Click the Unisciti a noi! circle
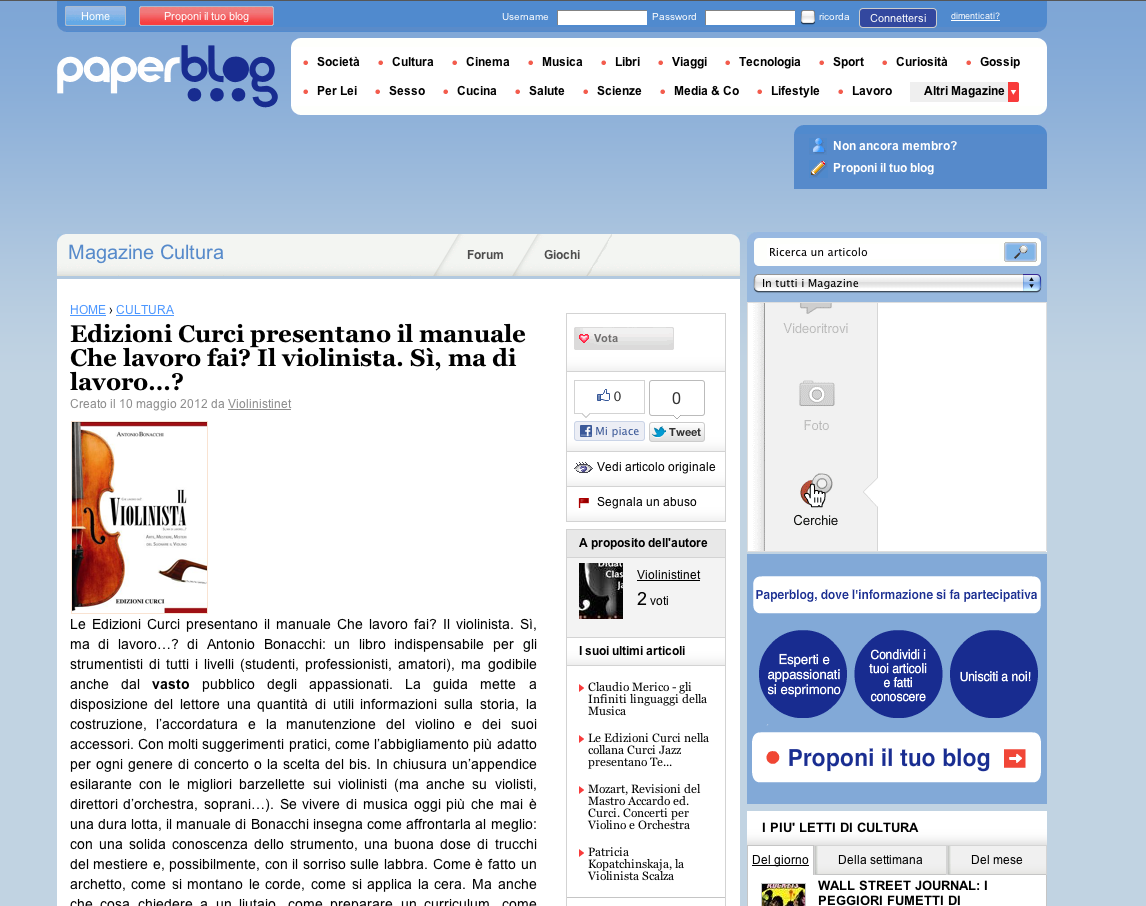Screen dimensions: 1146x906 pos(994,674)
